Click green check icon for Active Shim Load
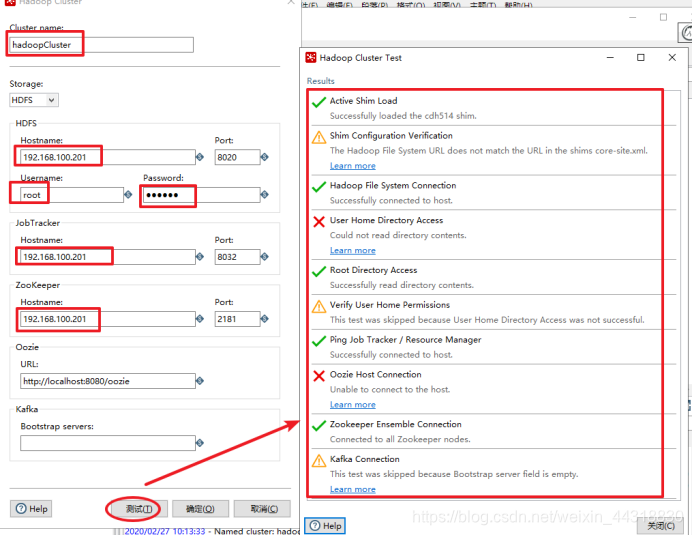The image size is (693, 535). pyautogui.click(x=319, y=102)
